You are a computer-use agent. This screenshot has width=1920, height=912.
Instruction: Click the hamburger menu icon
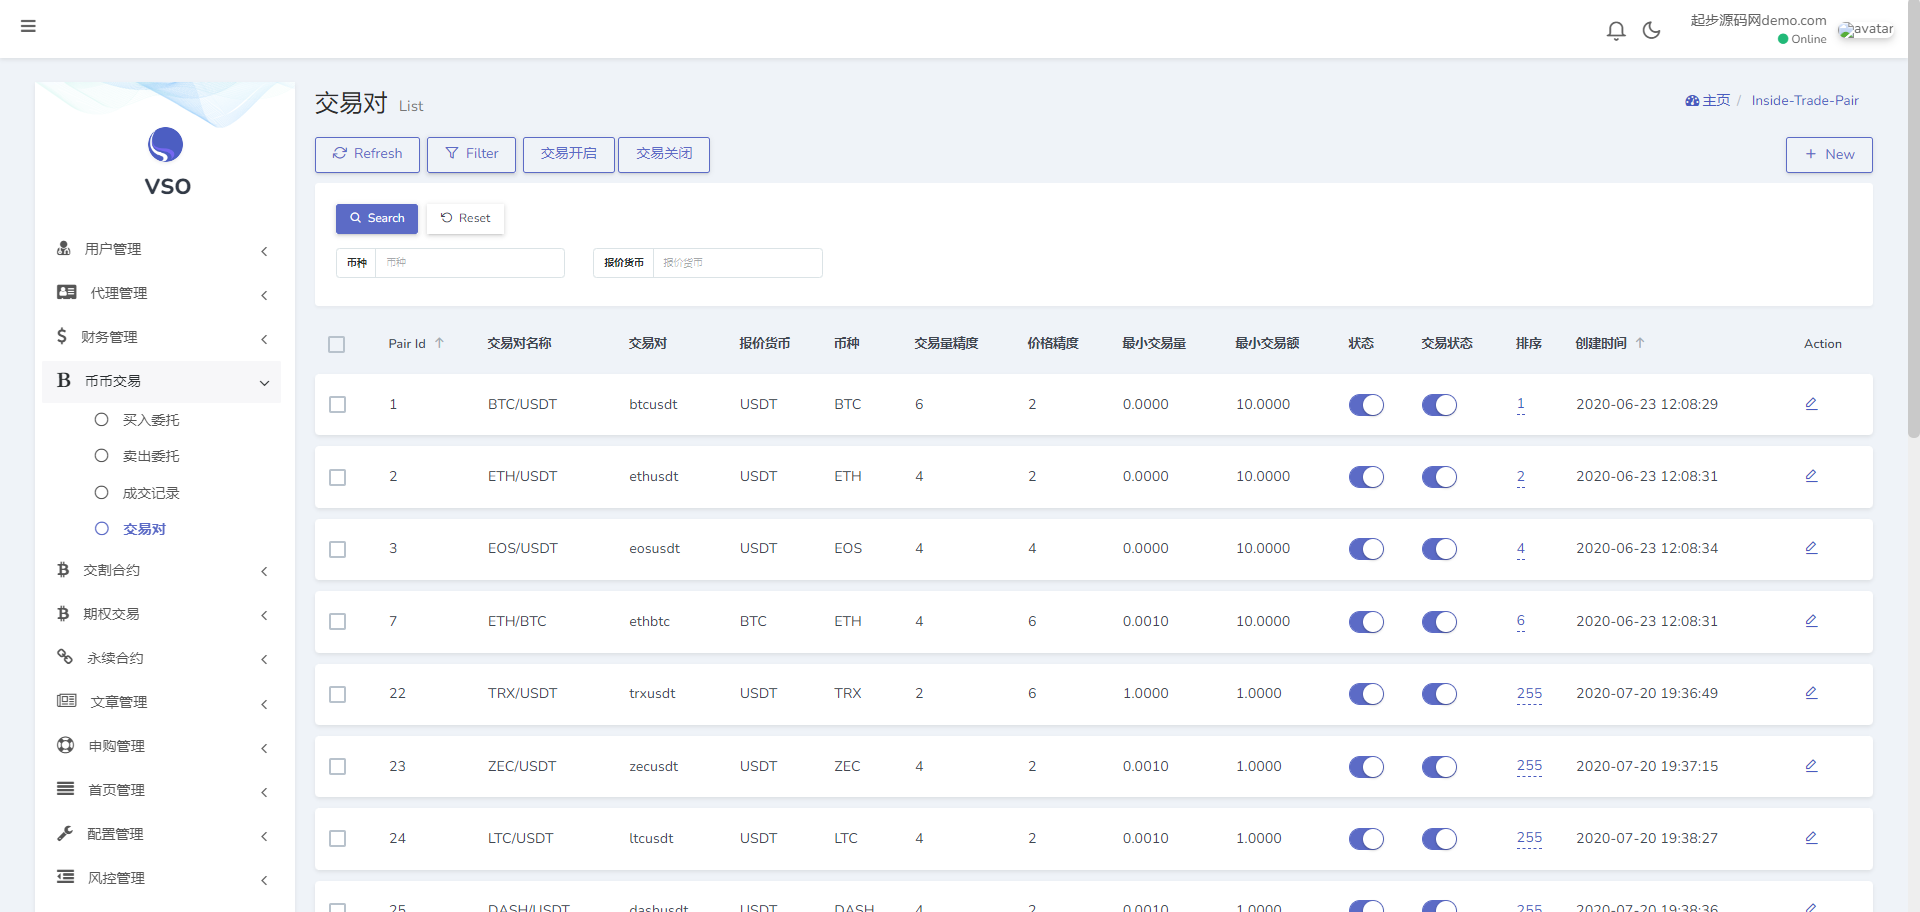(x=28, y=26)
